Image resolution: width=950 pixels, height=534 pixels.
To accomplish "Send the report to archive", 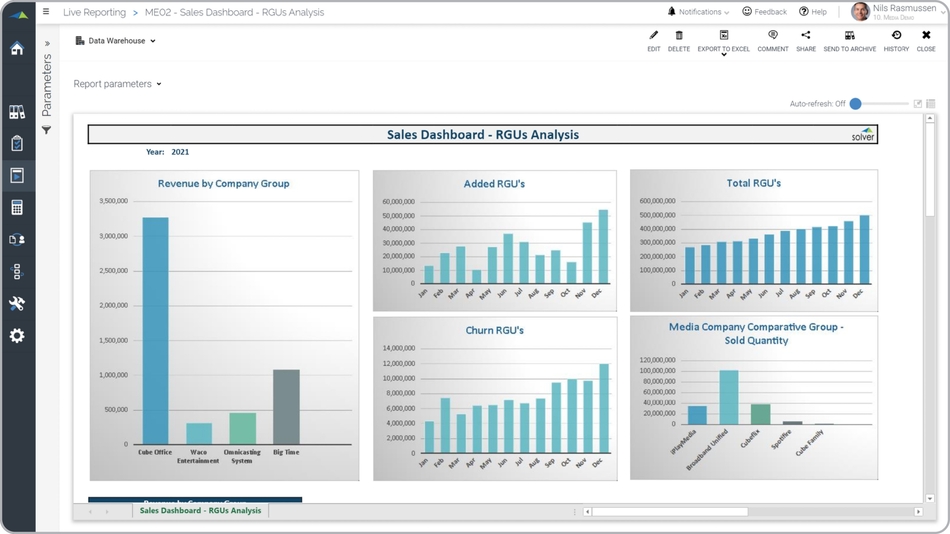I will pos(849,36).
